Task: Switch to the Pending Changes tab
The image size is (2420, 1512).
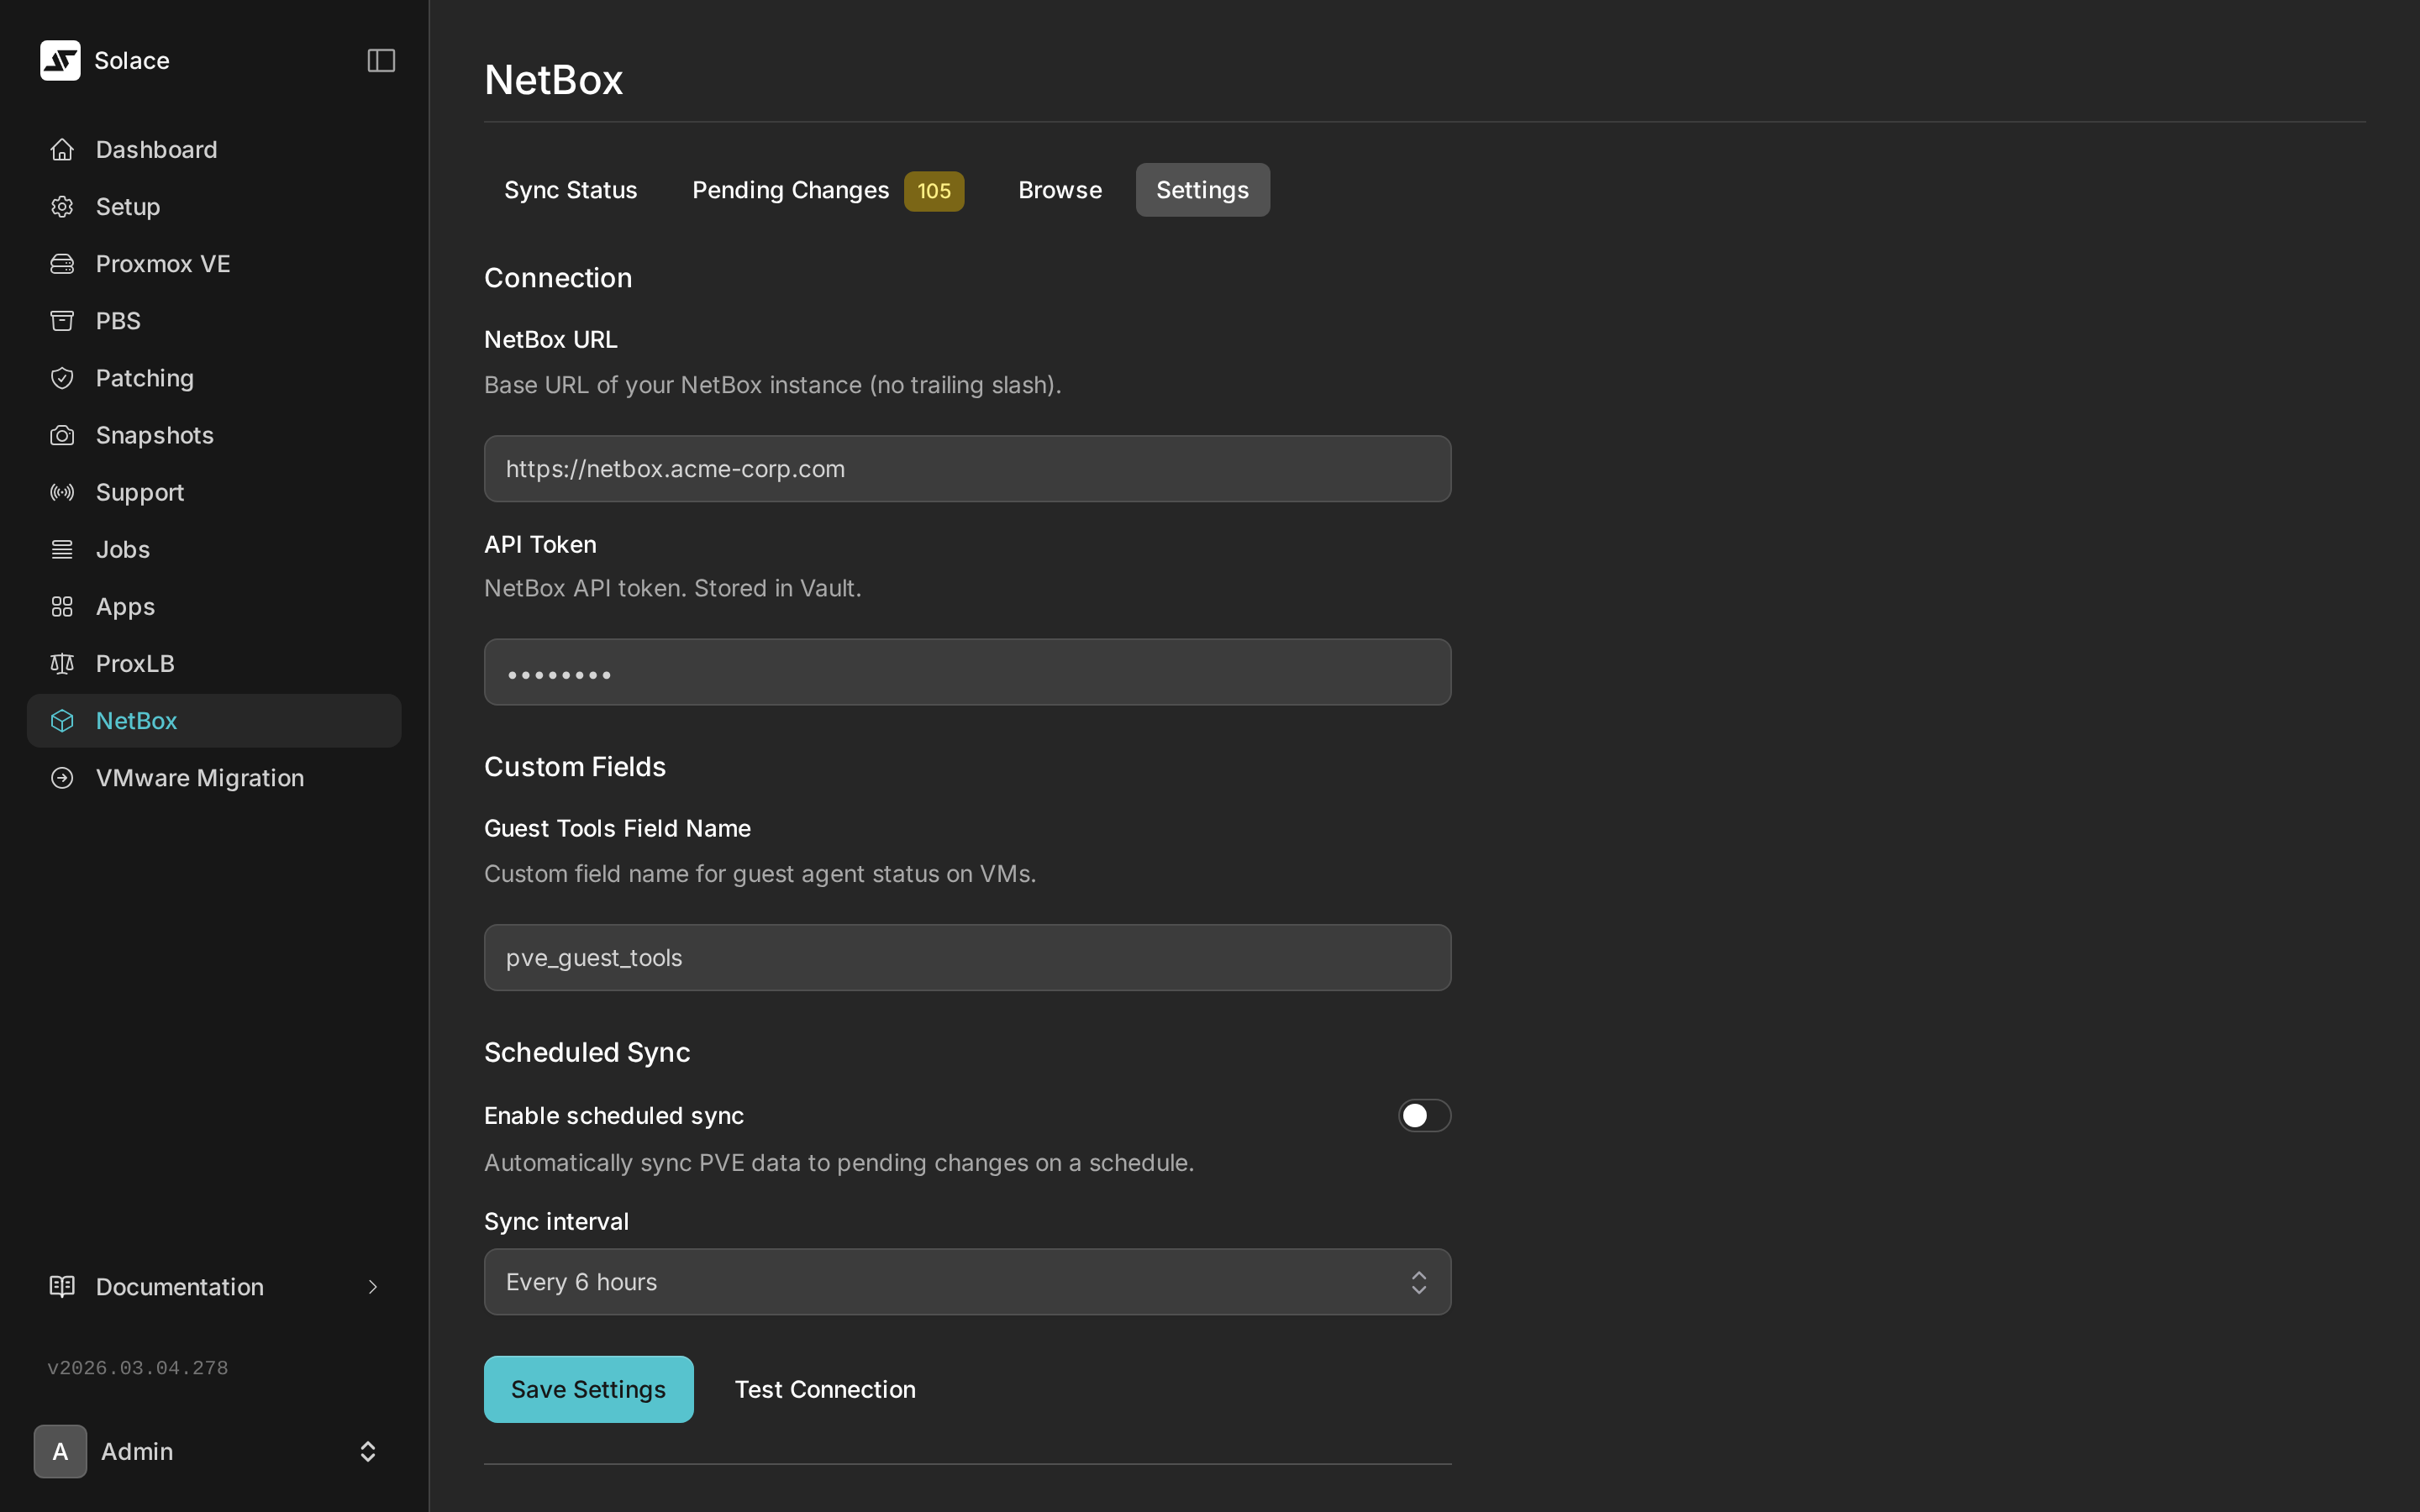Action: click(x=791, y=190)
